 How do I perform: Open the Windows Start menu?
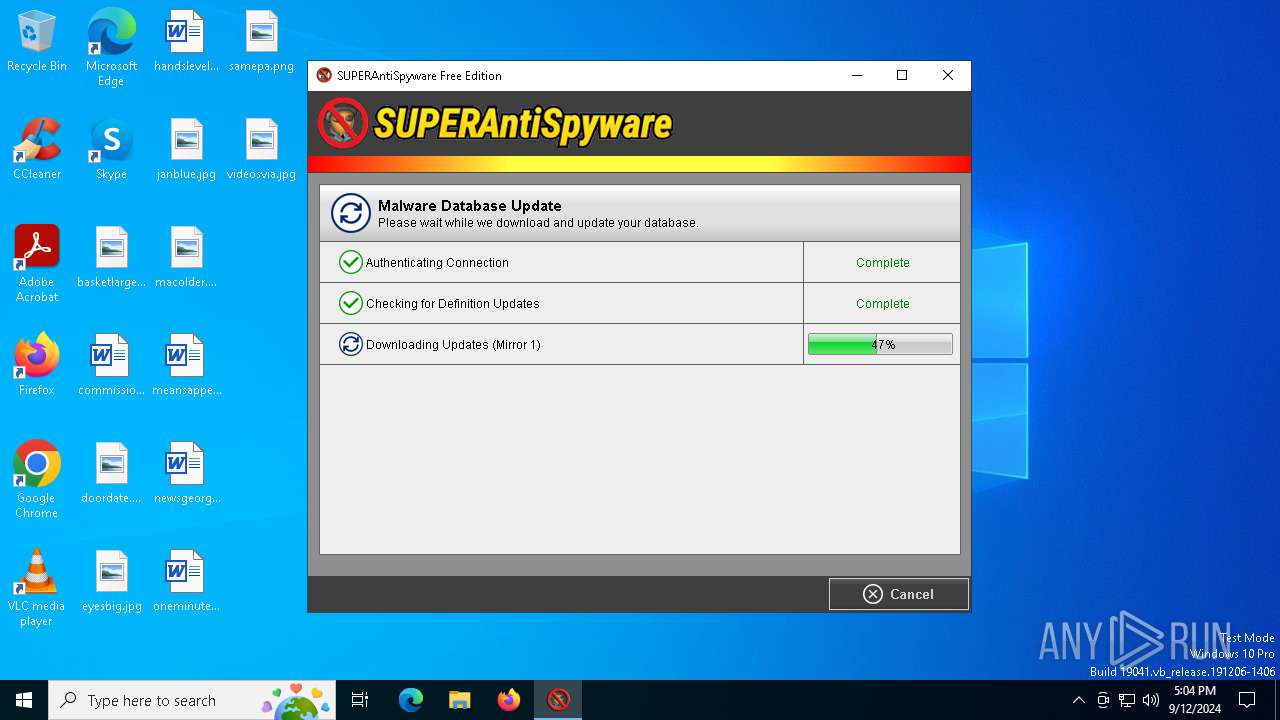pyautogui.click(x=24, y=700)
